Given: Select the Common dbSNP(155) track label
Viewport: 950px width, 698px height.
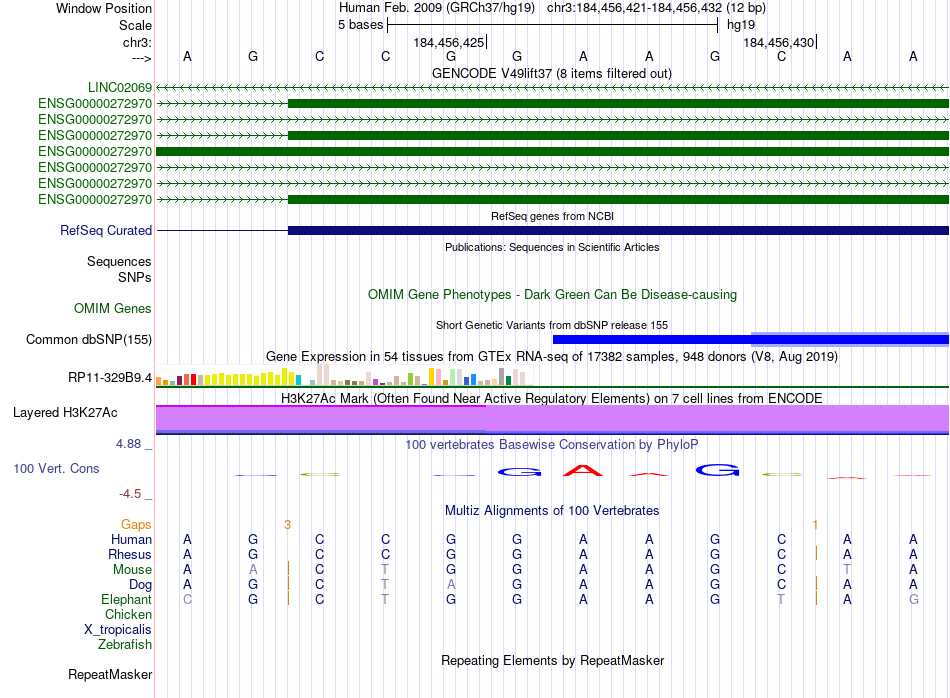Looking at the screenshot, I should (89, 339).
